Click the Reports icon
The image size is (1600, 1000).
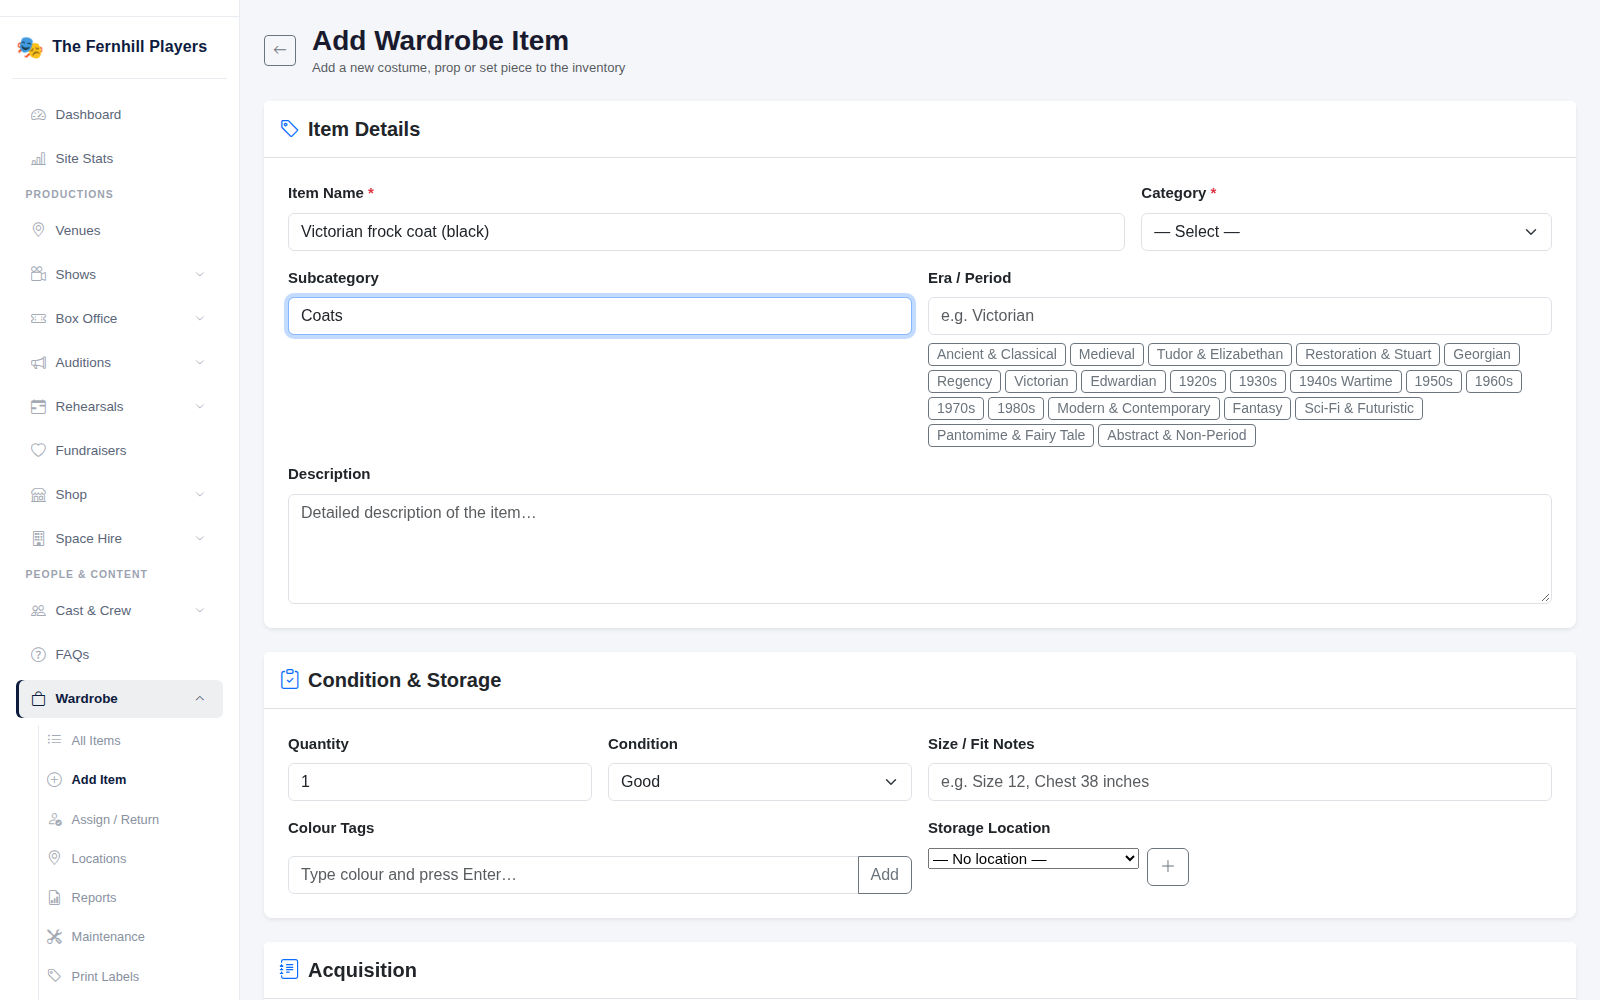(x=55, y=898)
